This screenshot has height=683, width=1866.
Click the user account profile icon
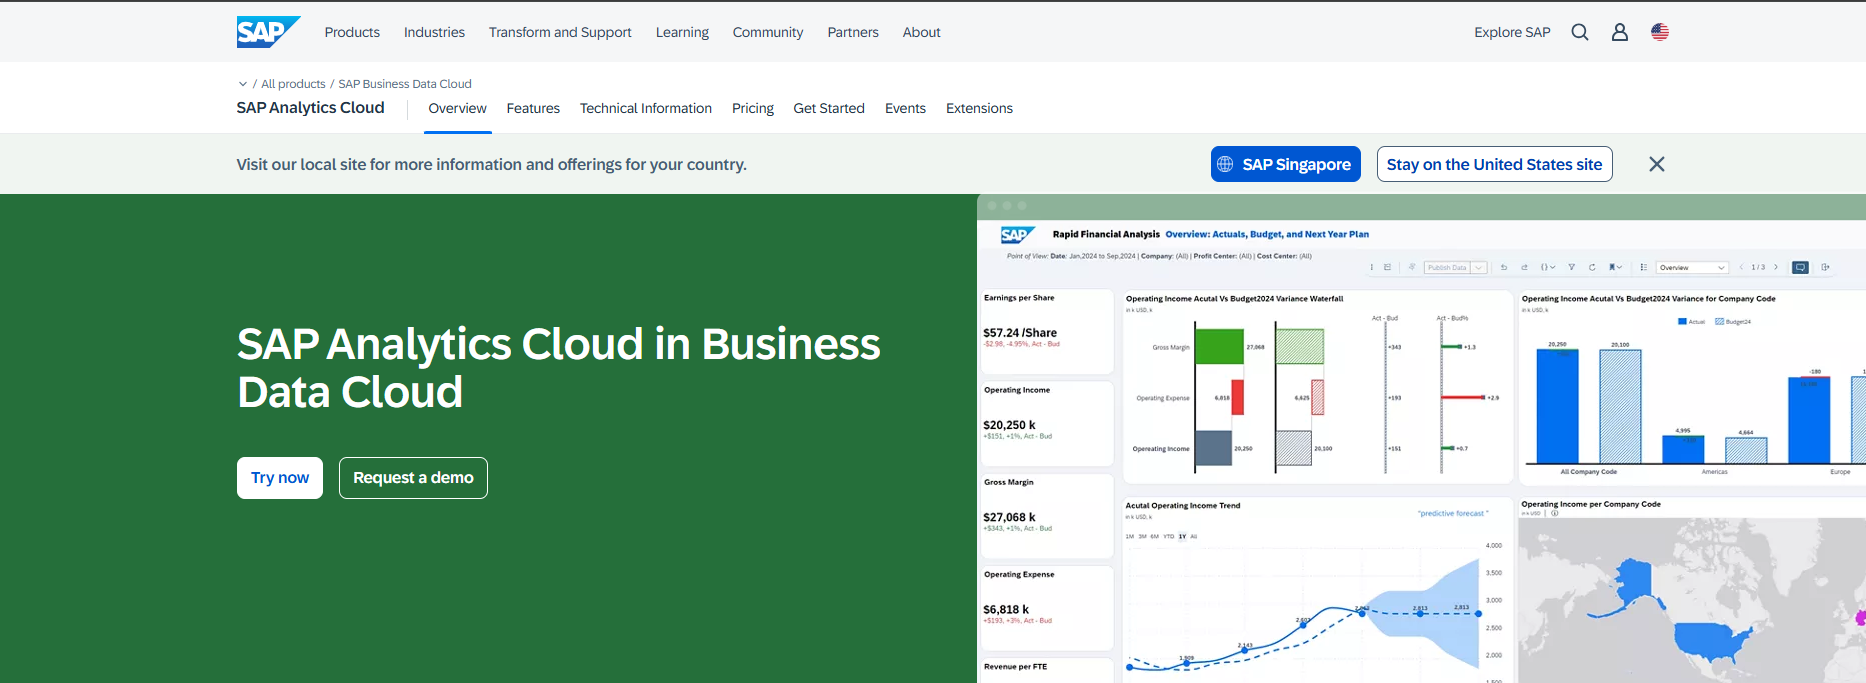coord(1620,32)
